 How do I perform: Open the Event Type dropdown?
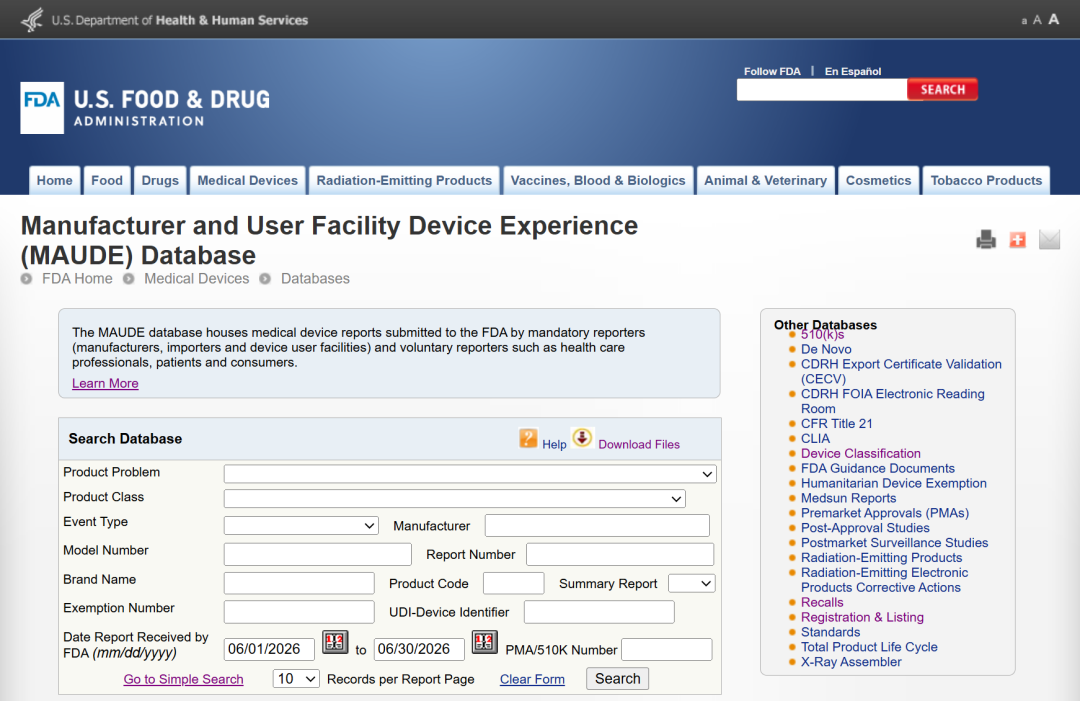tap(301, 525)
